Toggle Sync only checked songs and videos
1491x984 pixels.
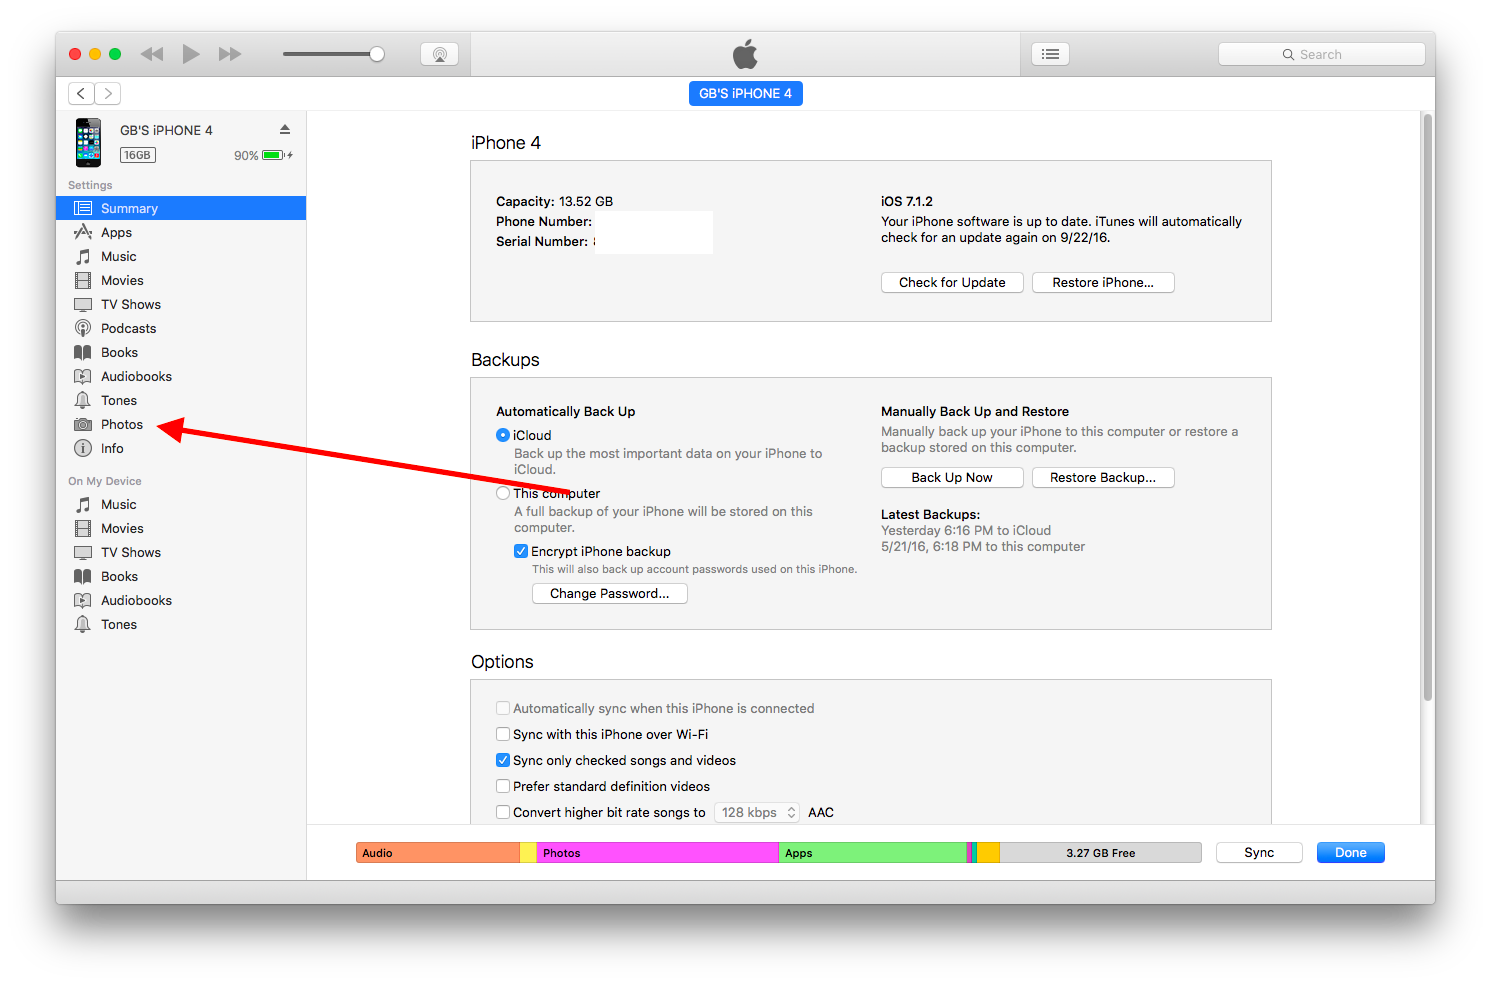503,760
